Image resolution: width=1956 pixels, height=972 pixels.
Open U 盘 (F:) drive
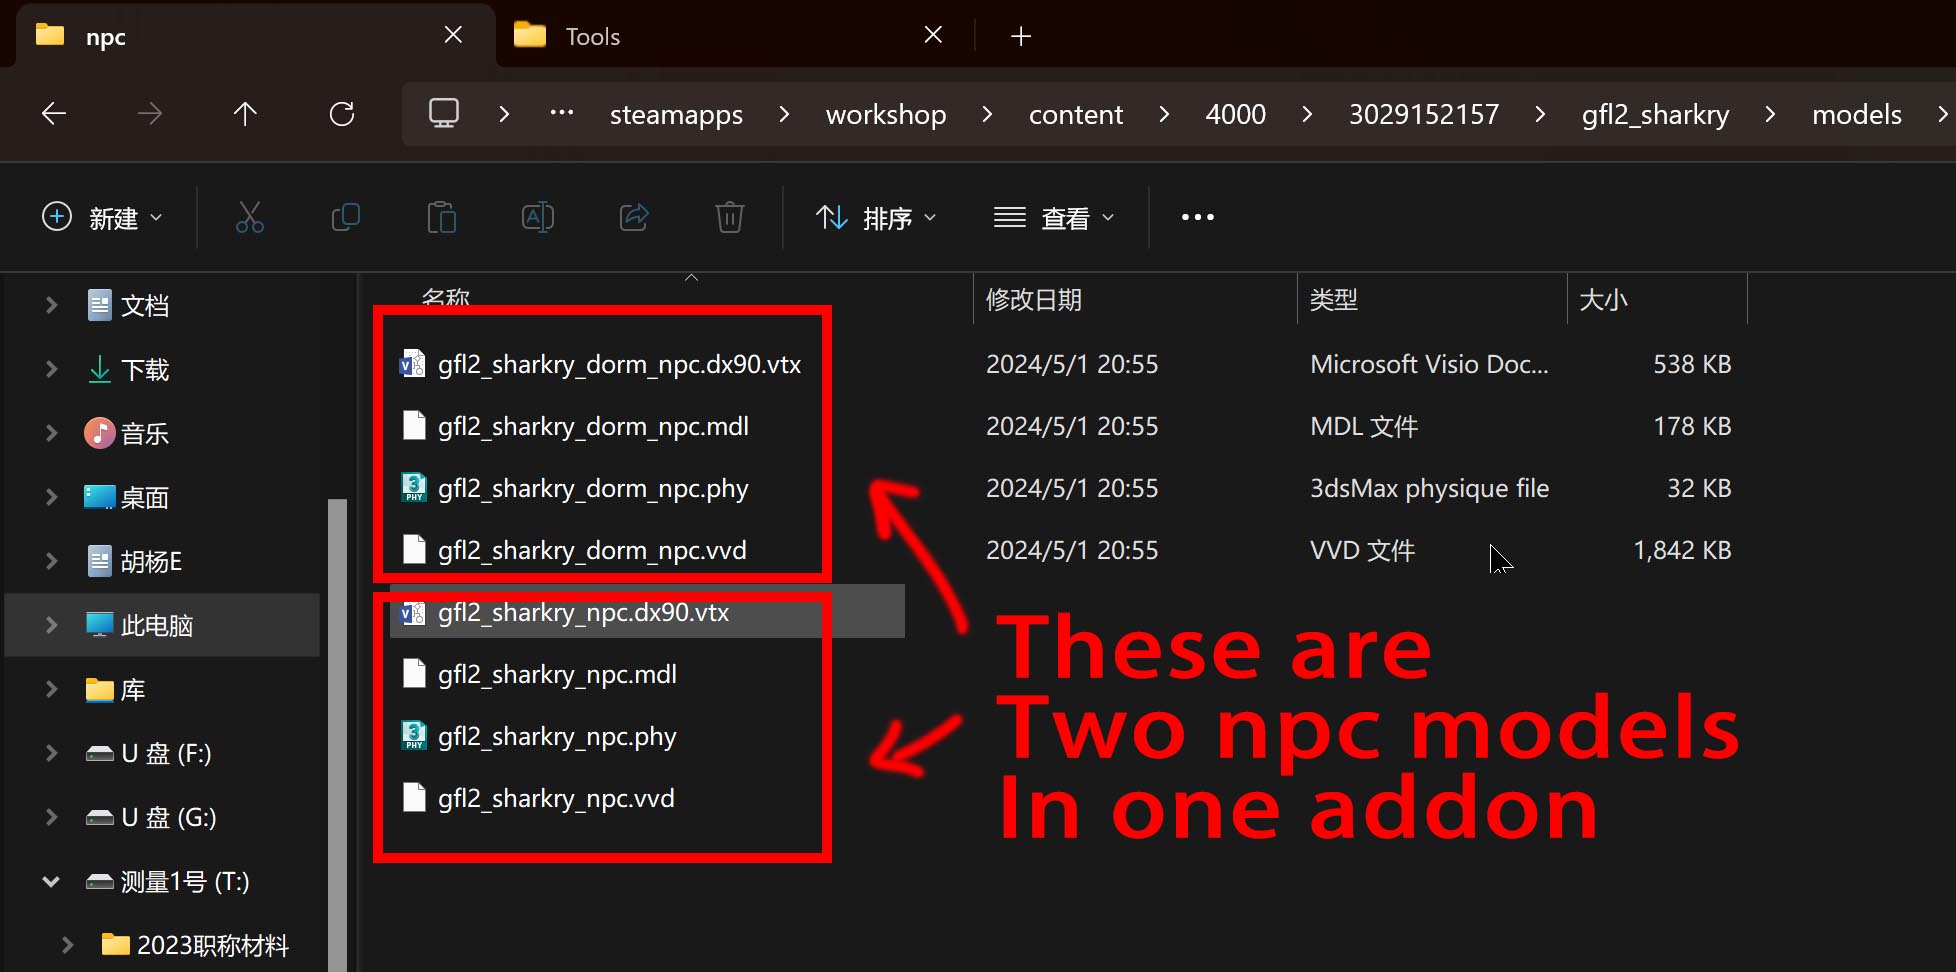point(166,753)
